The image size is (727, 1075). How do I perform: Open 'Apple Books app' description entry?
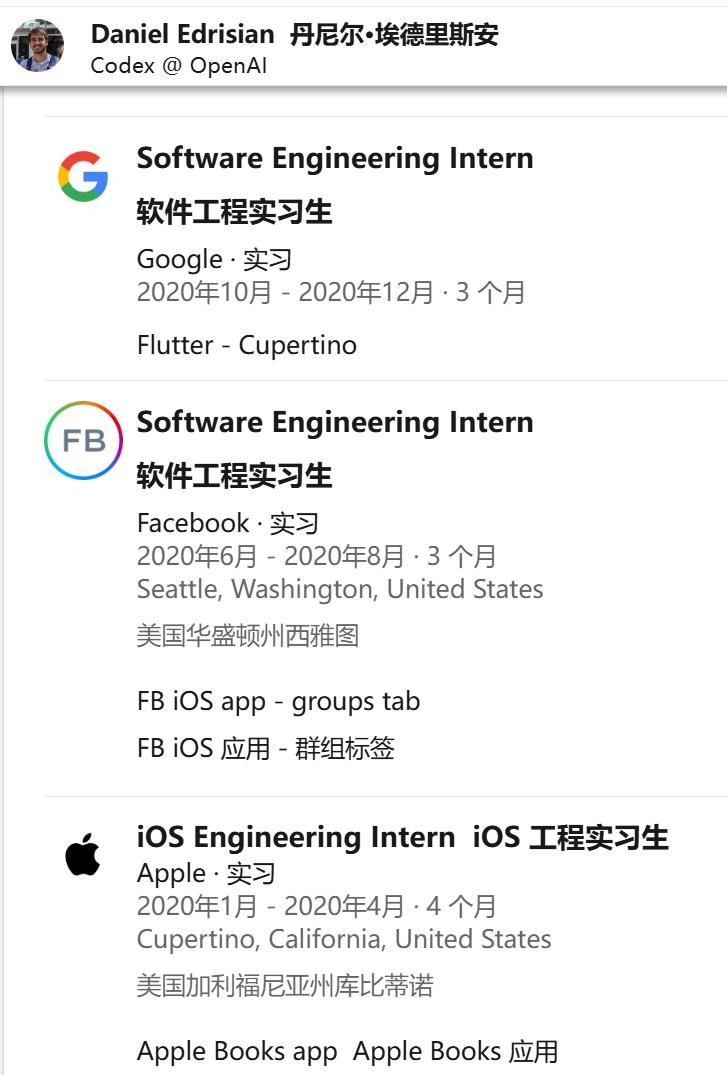[x=236, y=1051]
